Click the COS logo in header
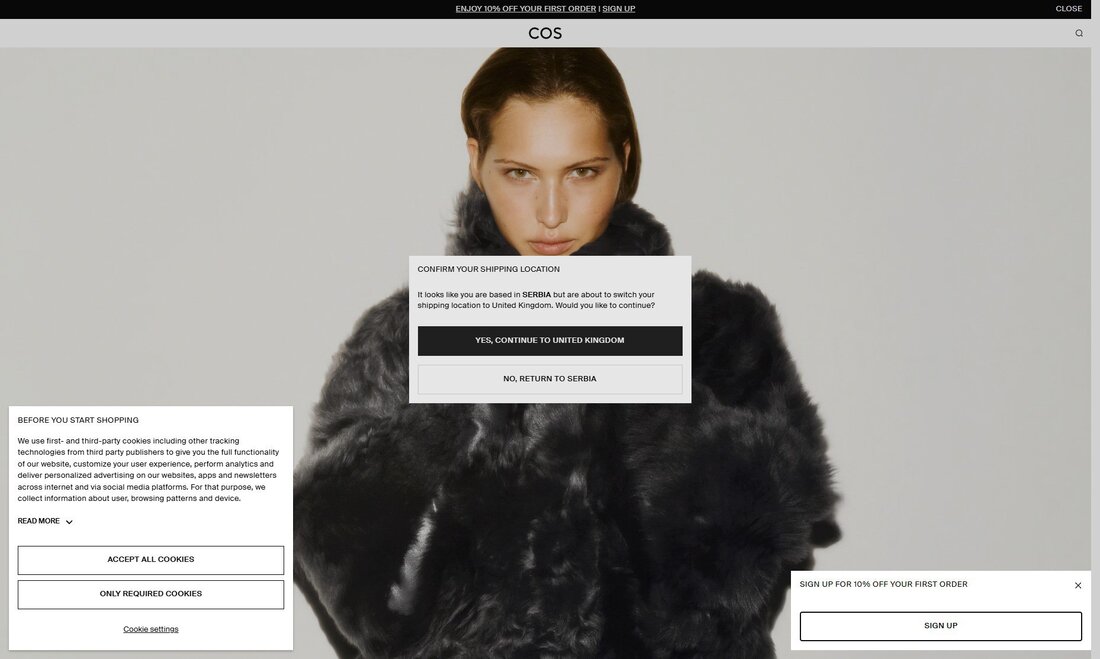 pyautogui.click(x=545, y=33)
